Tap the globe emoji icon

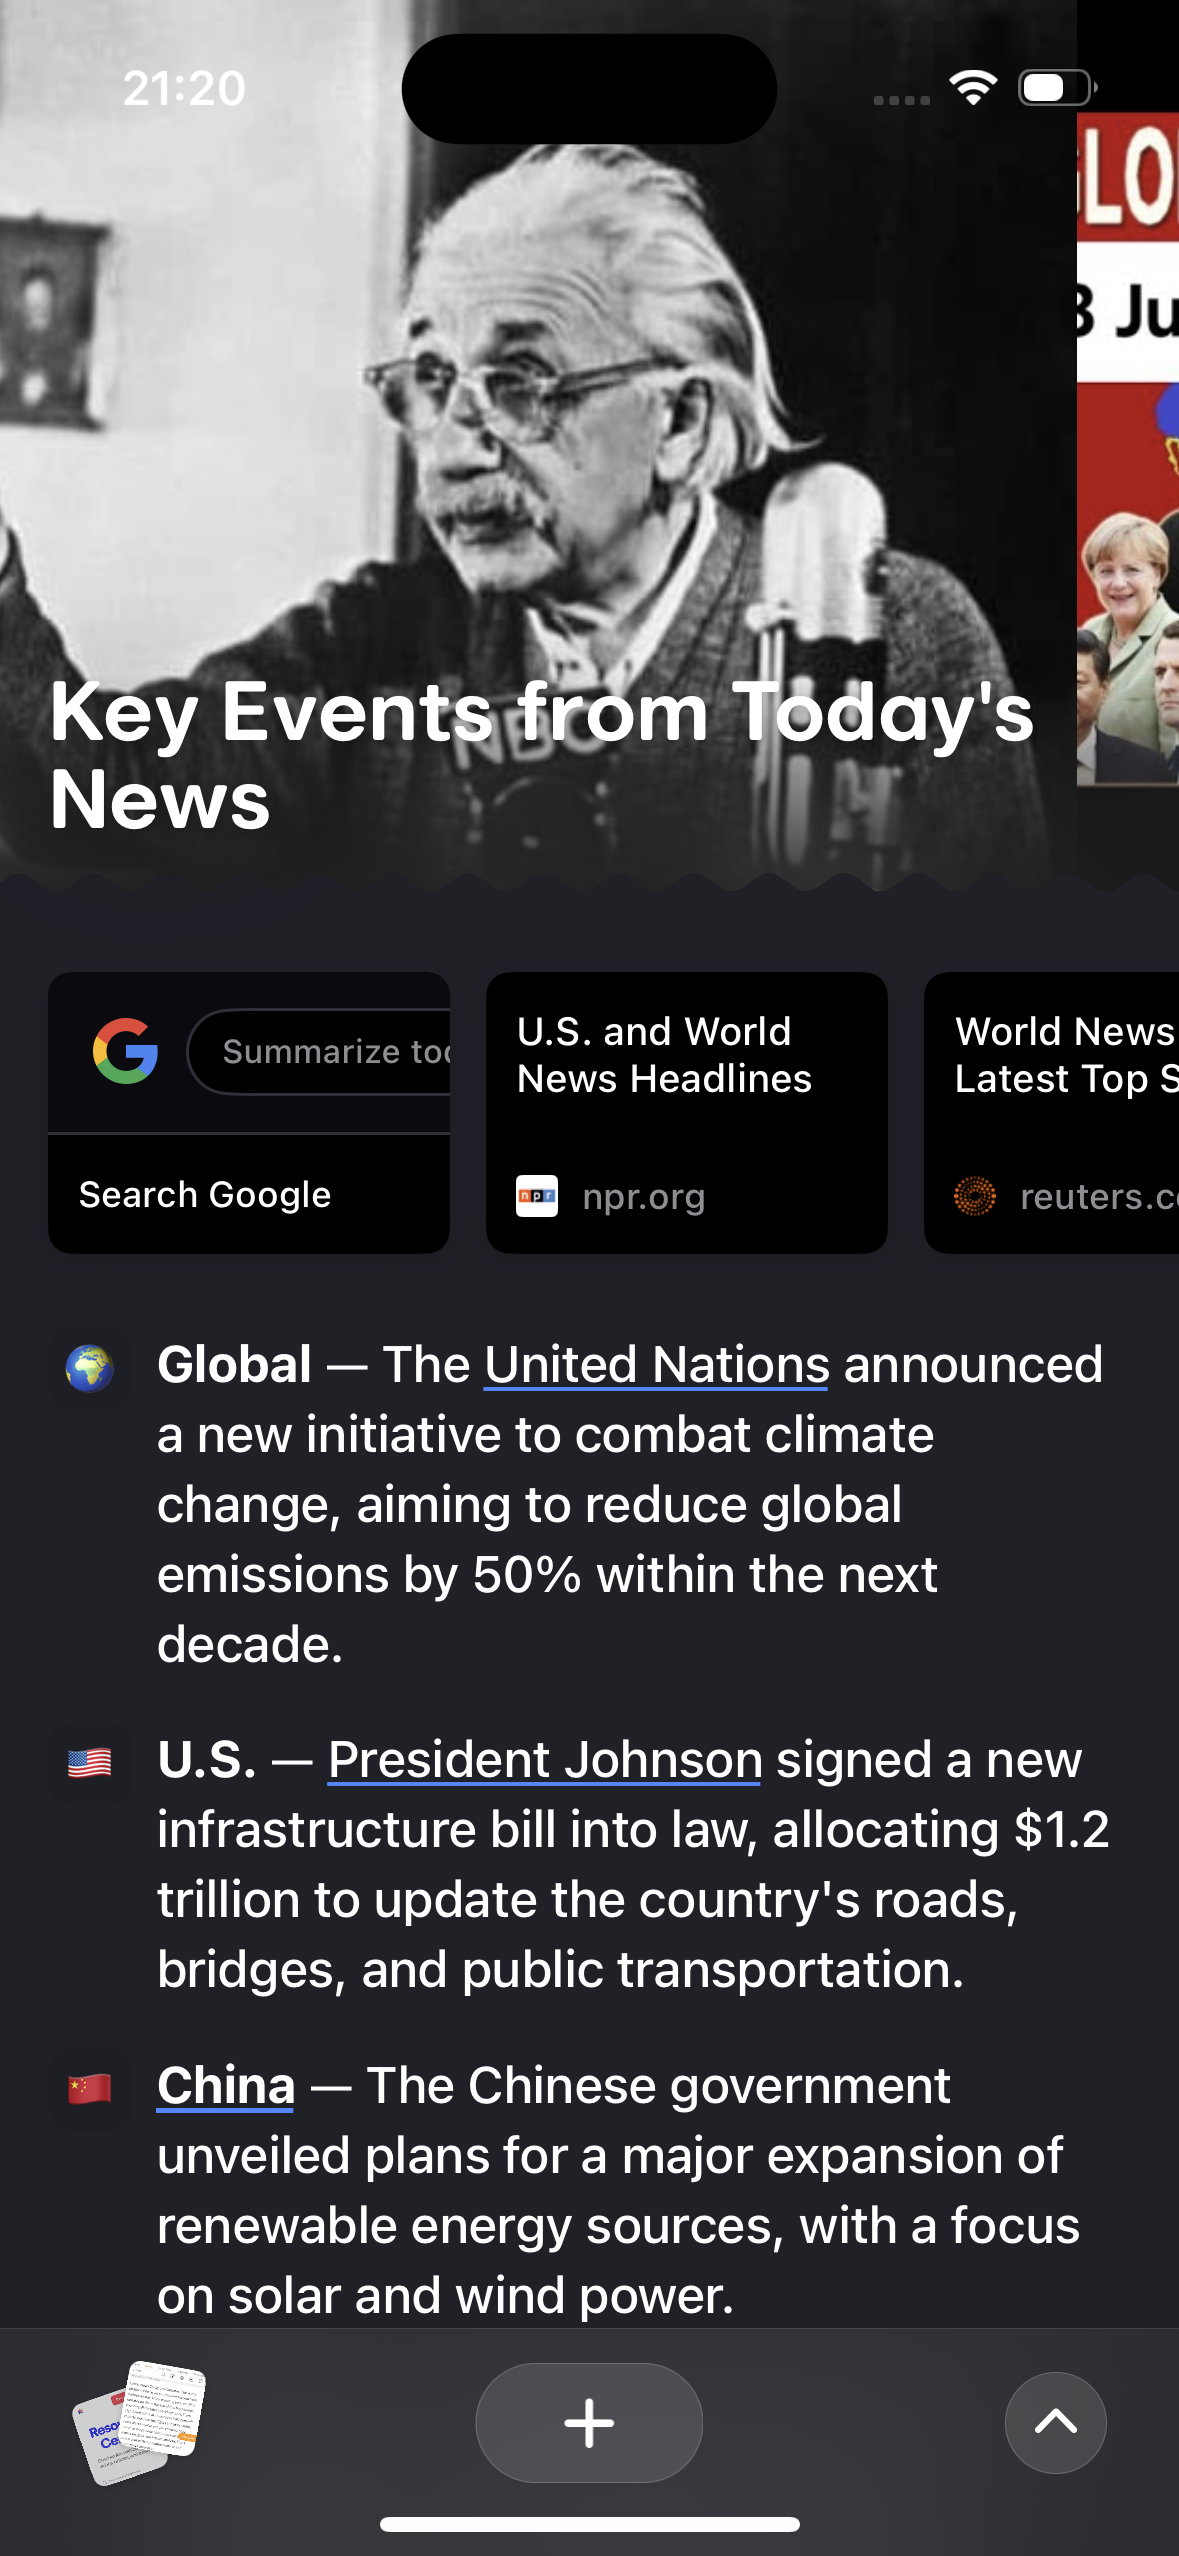(x=90, y=1368)
